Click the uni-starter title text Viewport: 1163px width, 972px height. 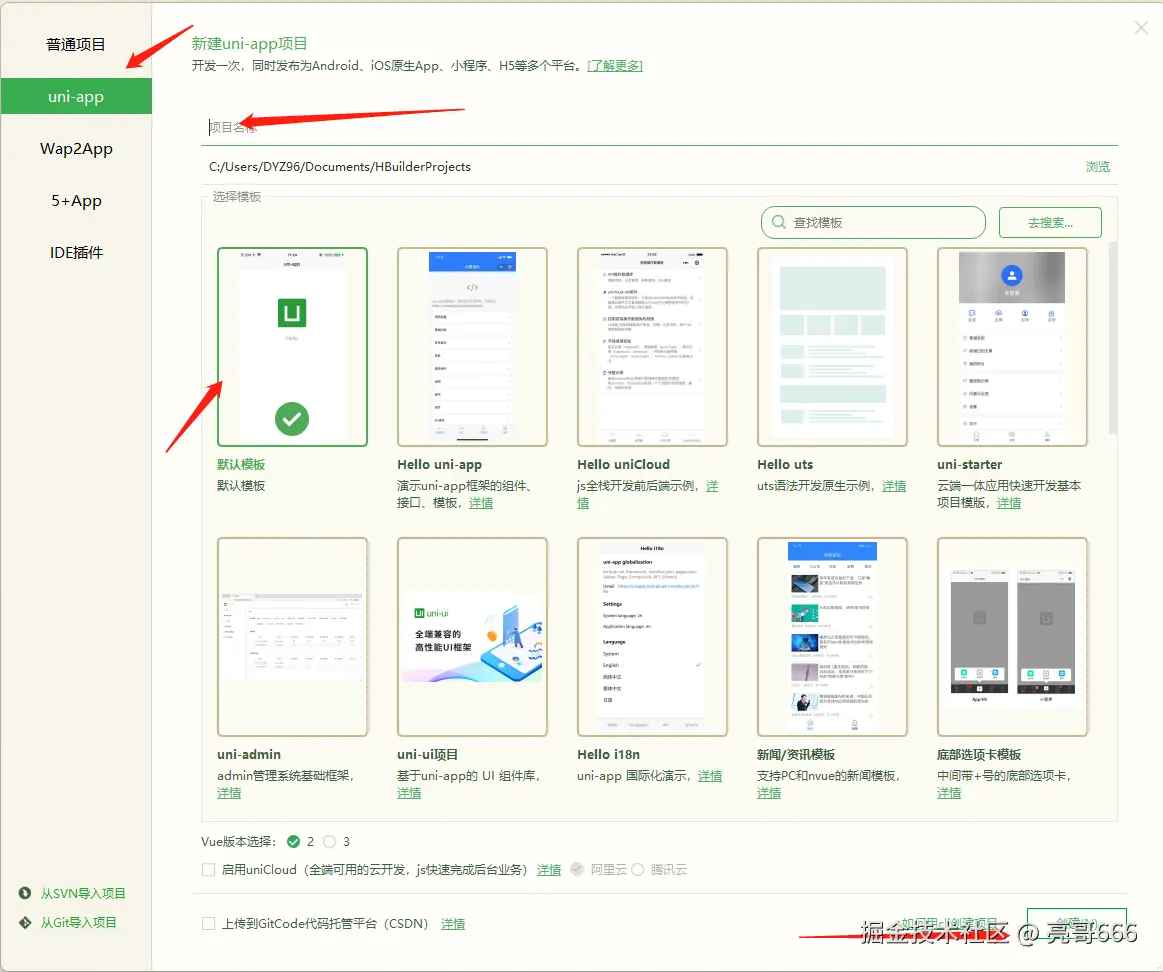(969, 464)
